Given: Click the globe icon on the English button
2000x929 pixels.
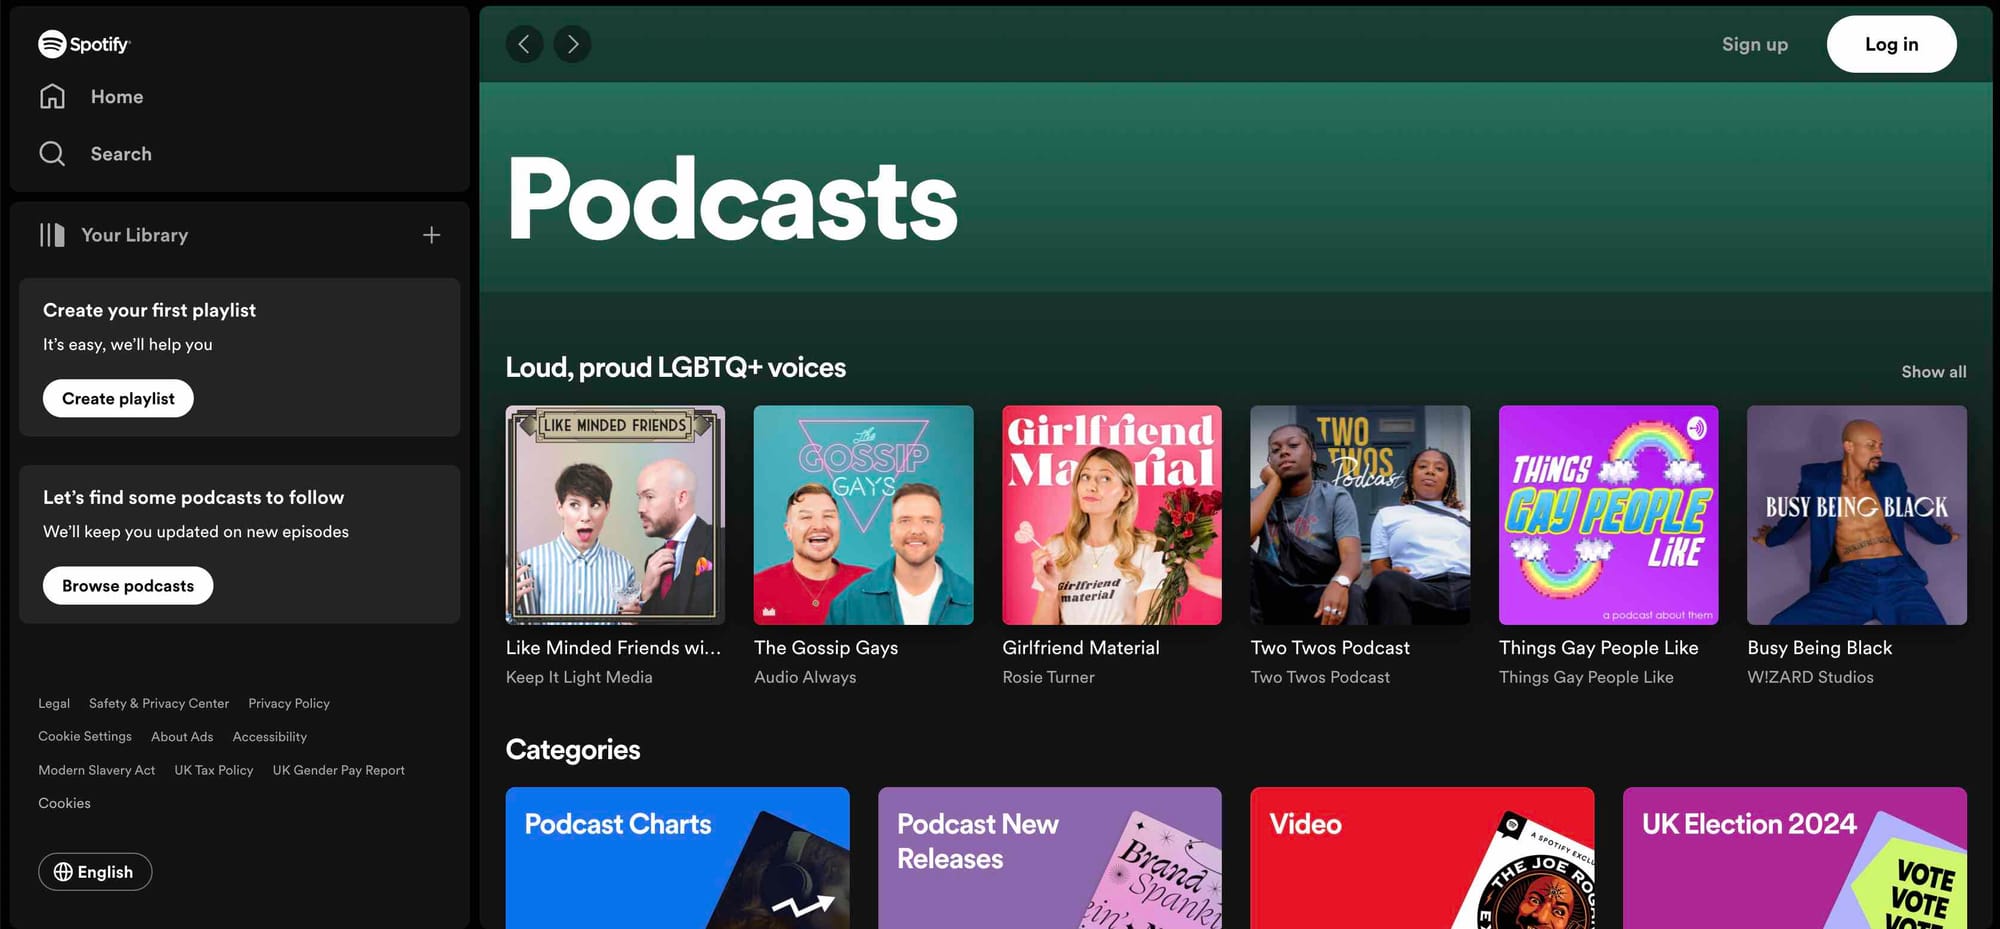Looking at the screenshot, I should (x=63, y=871).
